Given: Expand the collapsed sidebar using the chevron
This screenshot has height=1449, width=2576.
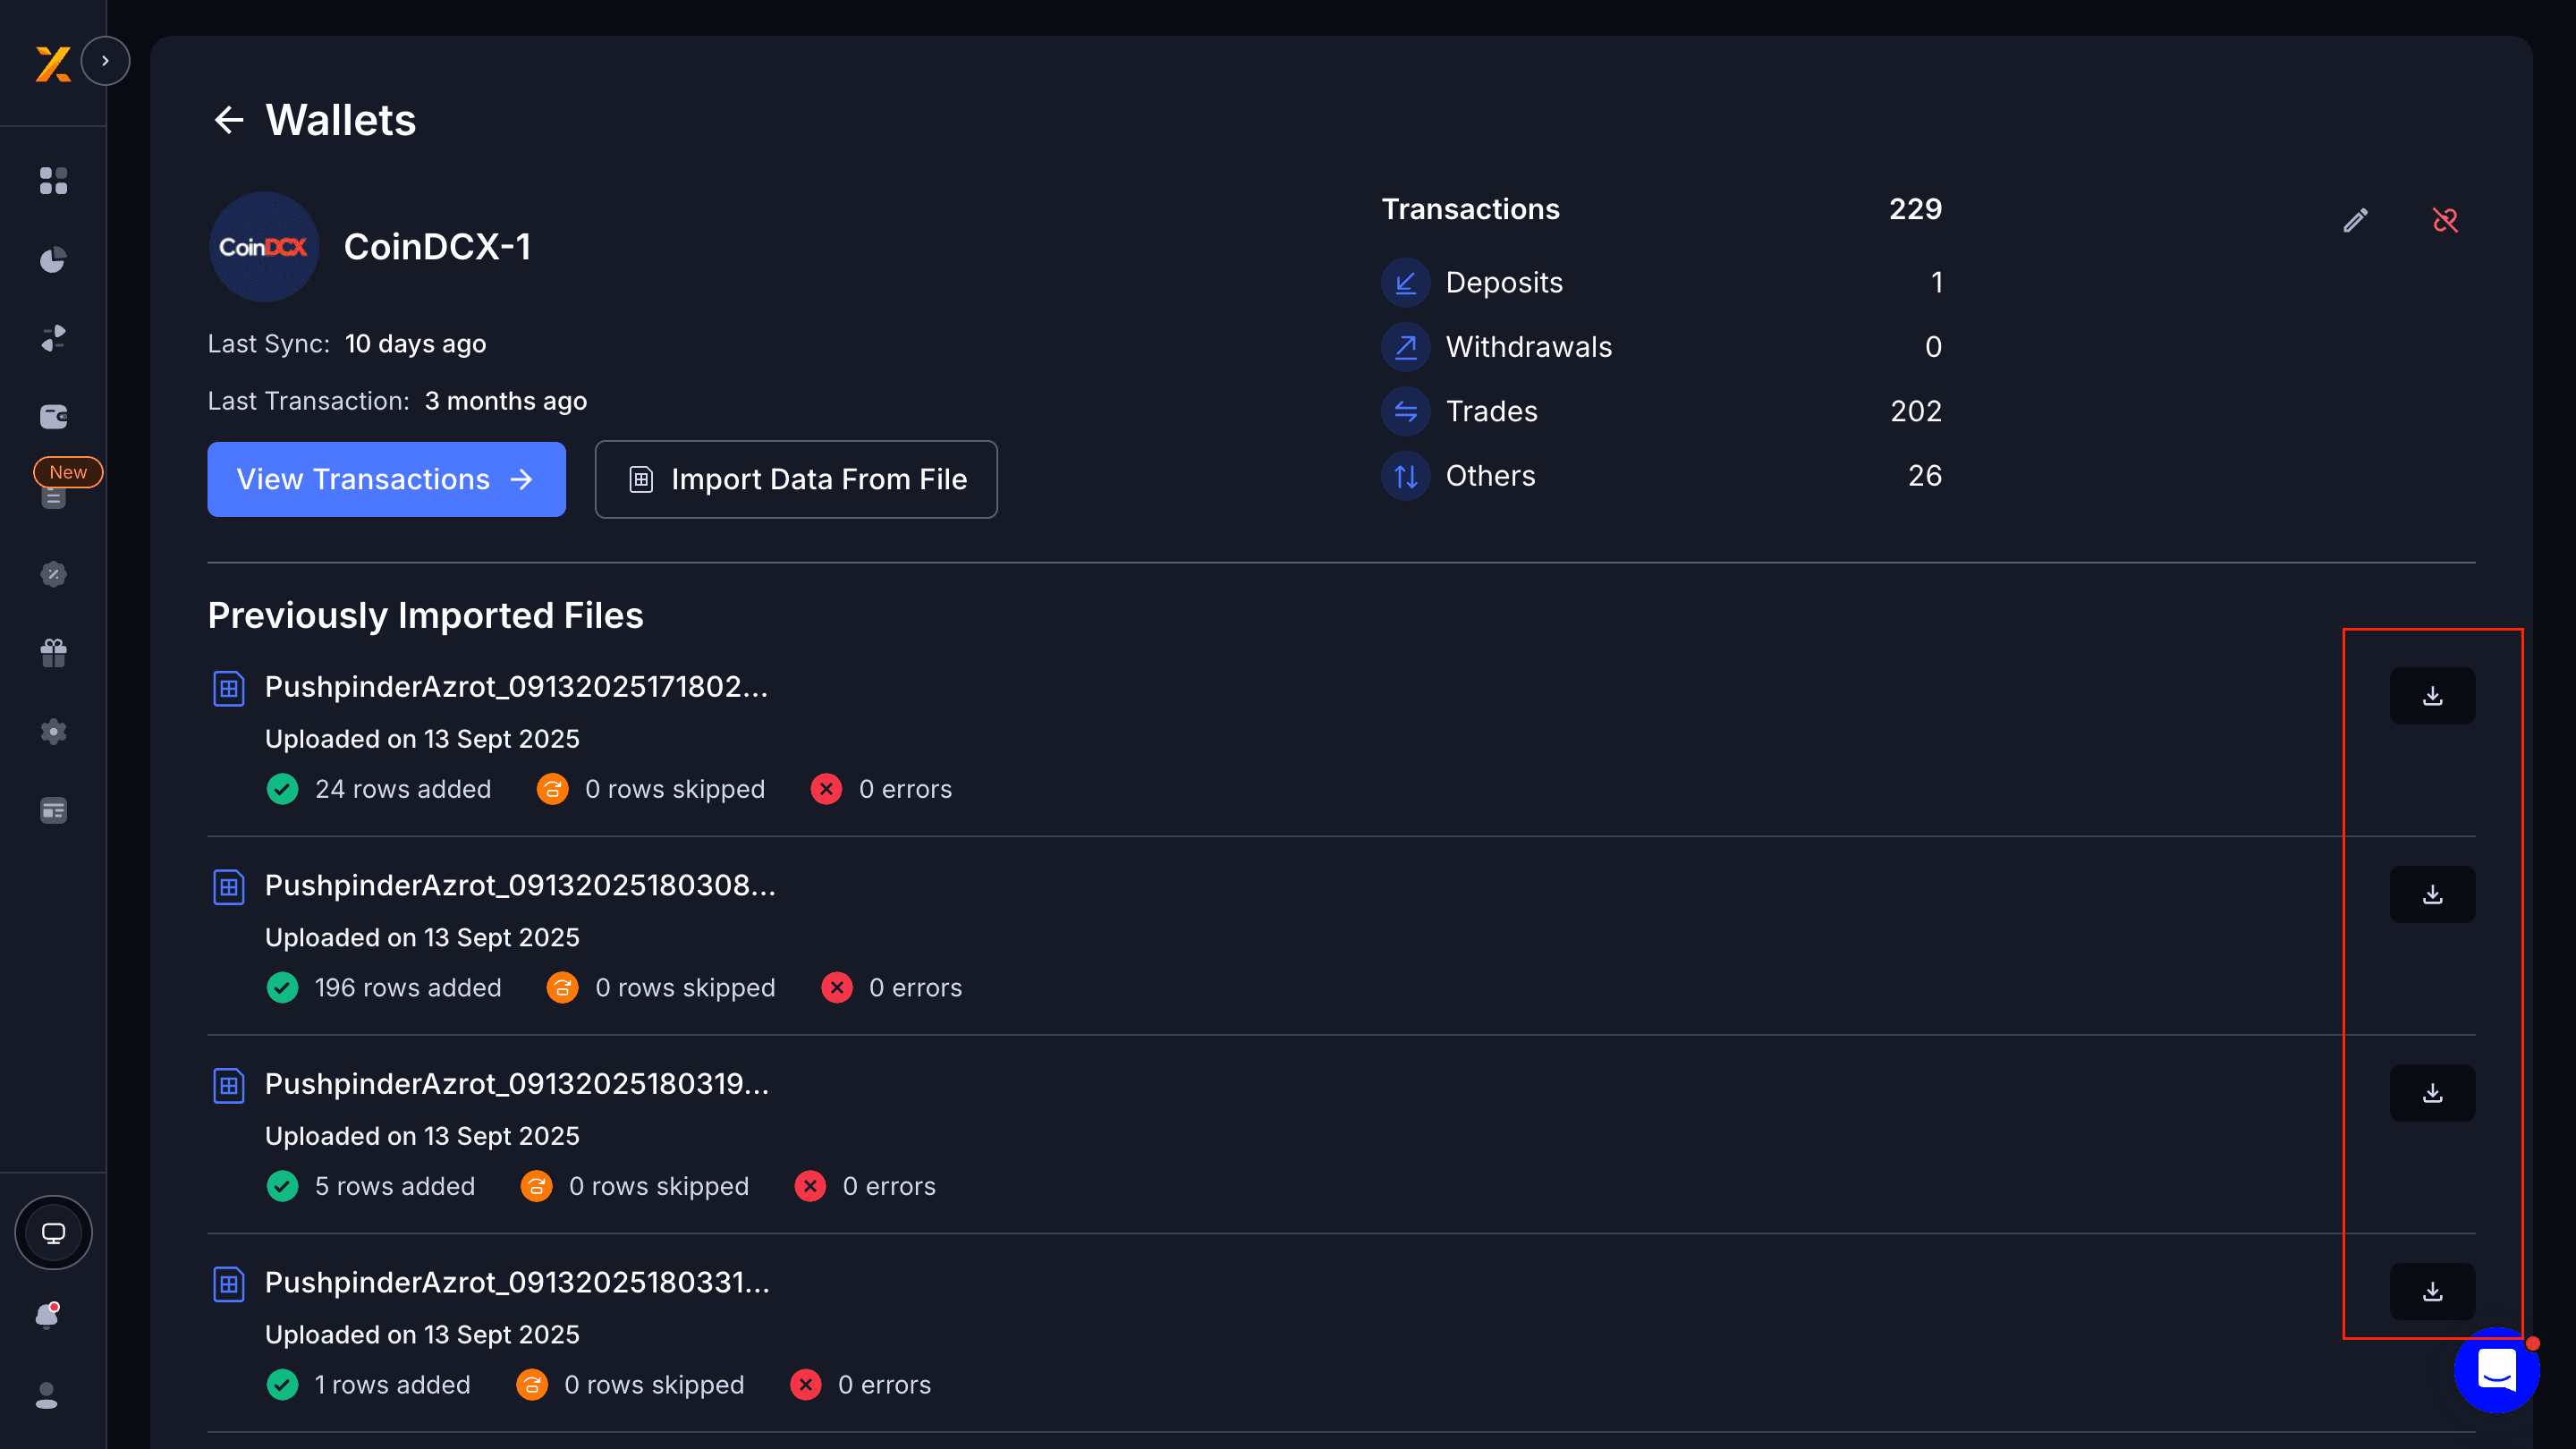Looking at the screenshot, I should (x=106, y=60).
